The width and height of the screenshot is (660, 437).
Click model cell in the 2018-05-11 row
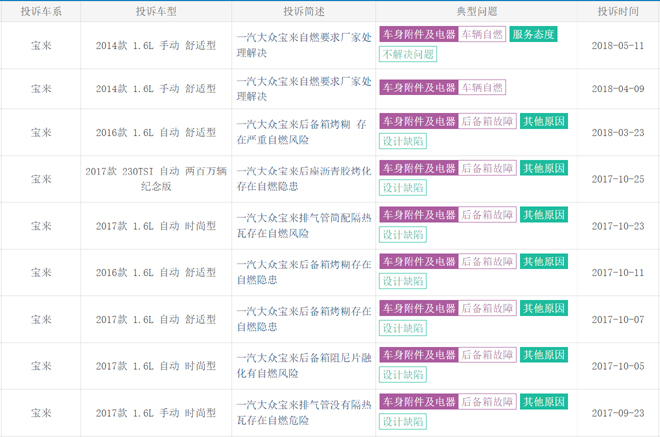pos(156,45)
